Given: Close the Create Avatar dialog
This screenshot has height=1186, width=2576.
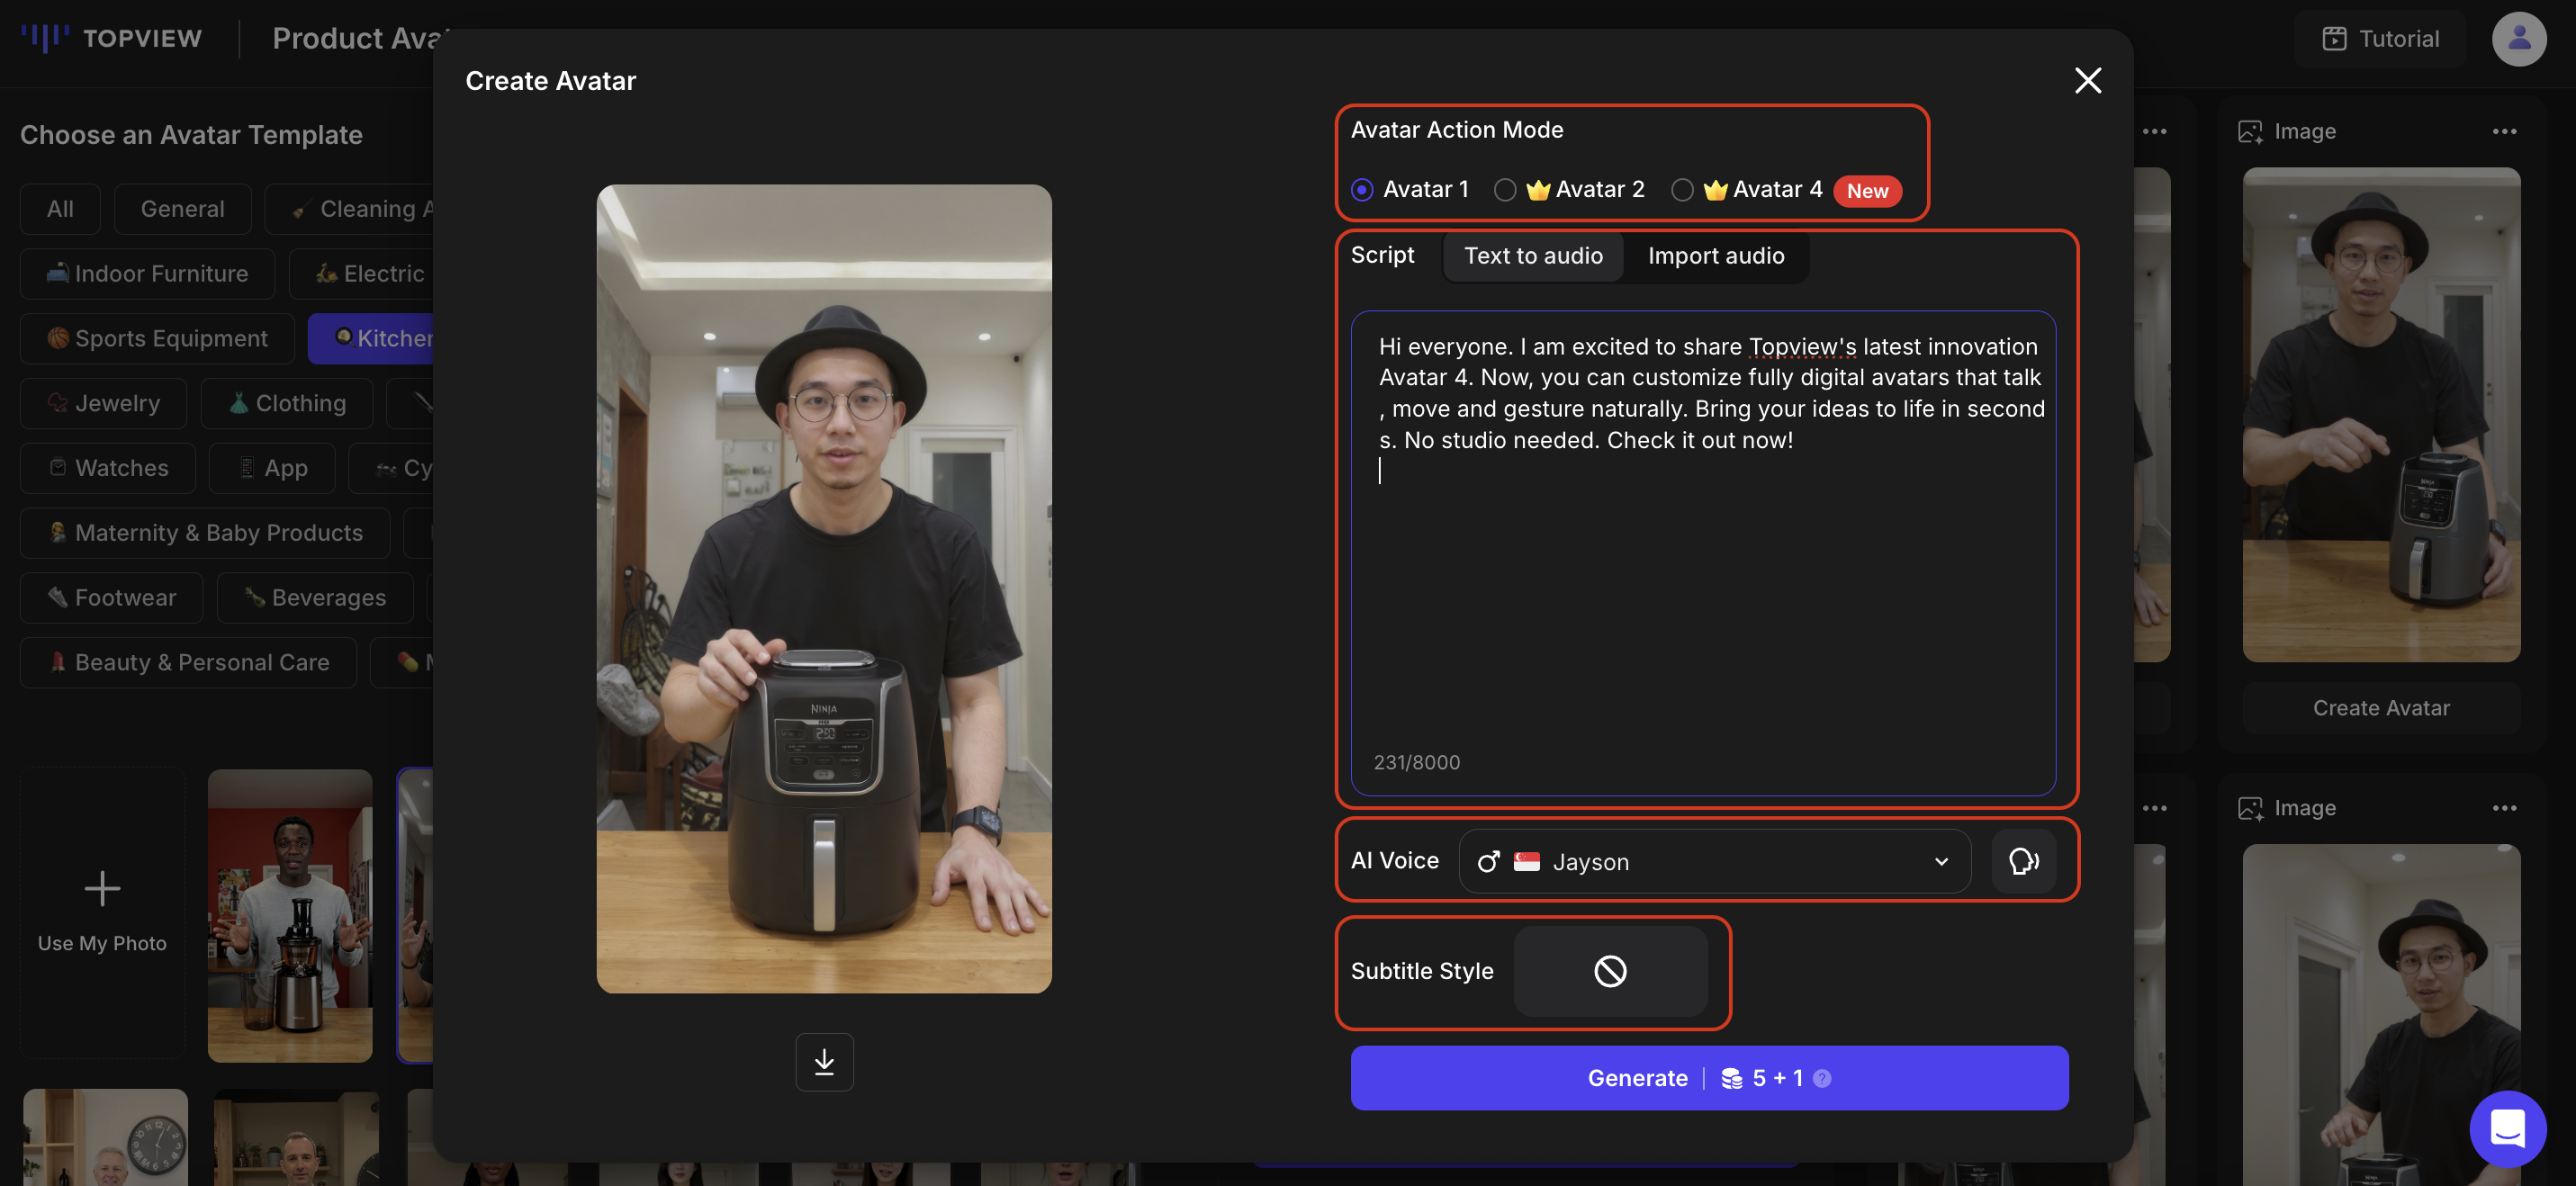Looking at the screenshot, I should point(2087,80).
